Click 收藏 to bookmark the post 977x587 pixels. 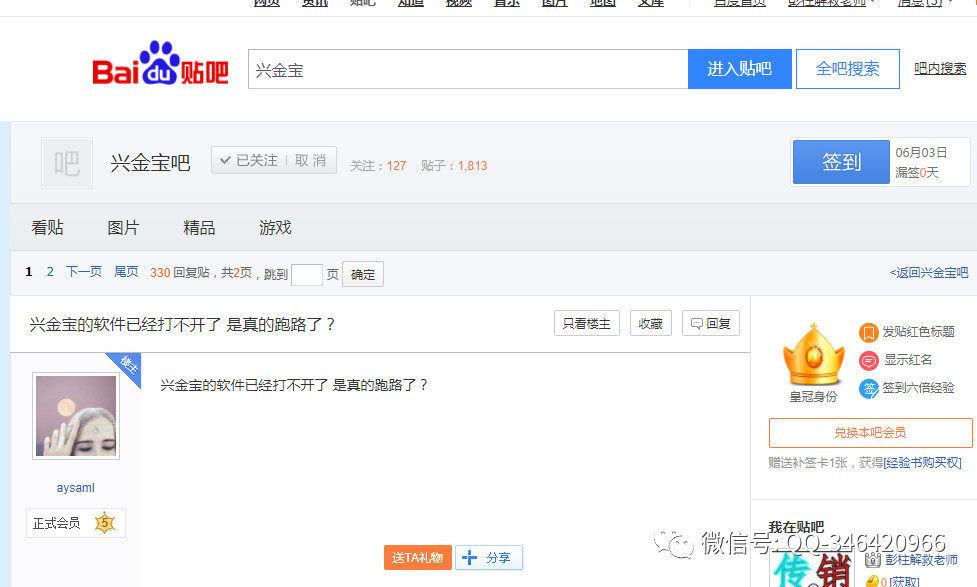650,323
